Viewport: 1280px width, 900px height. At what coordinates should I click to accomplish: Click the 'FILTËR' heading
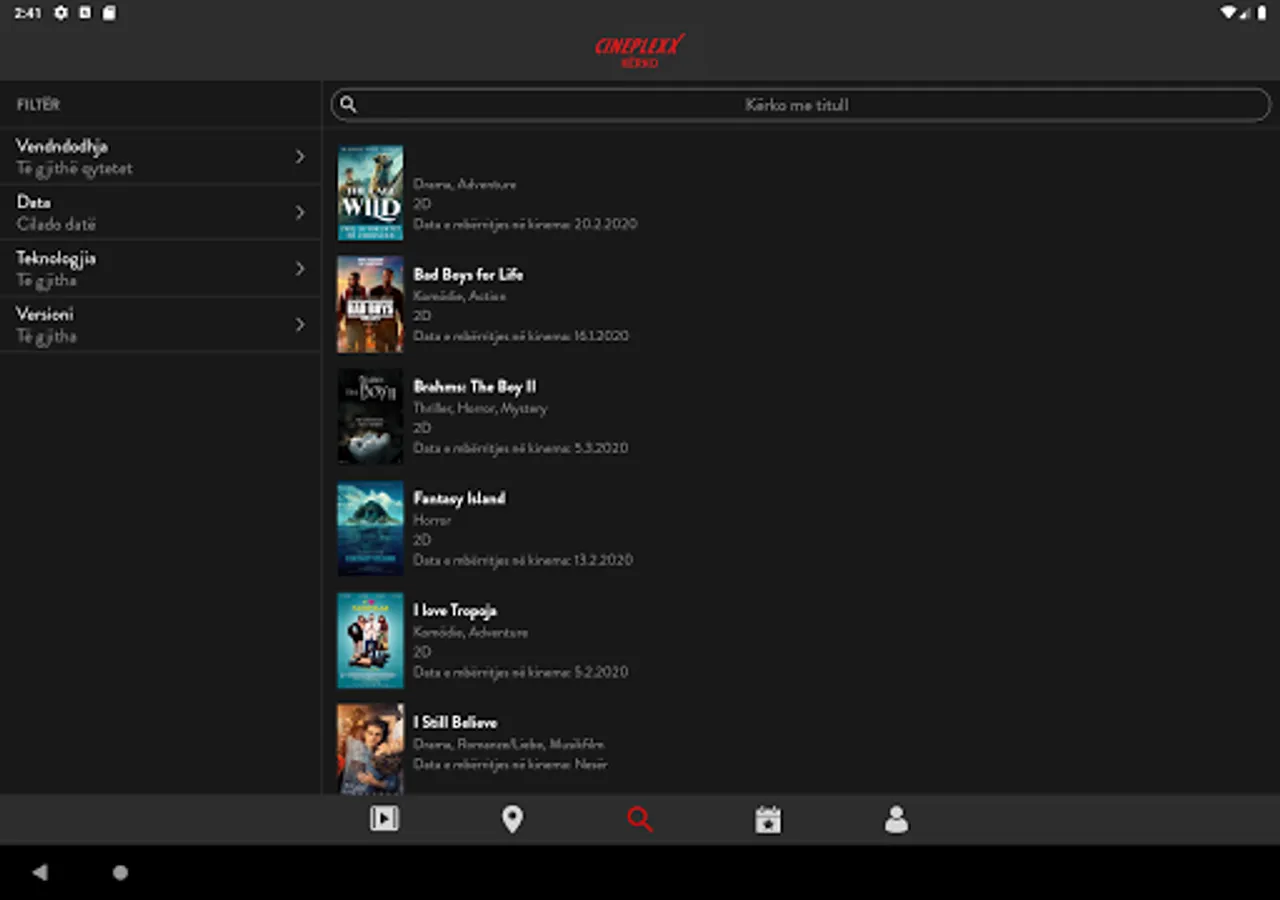click(38, 104)
